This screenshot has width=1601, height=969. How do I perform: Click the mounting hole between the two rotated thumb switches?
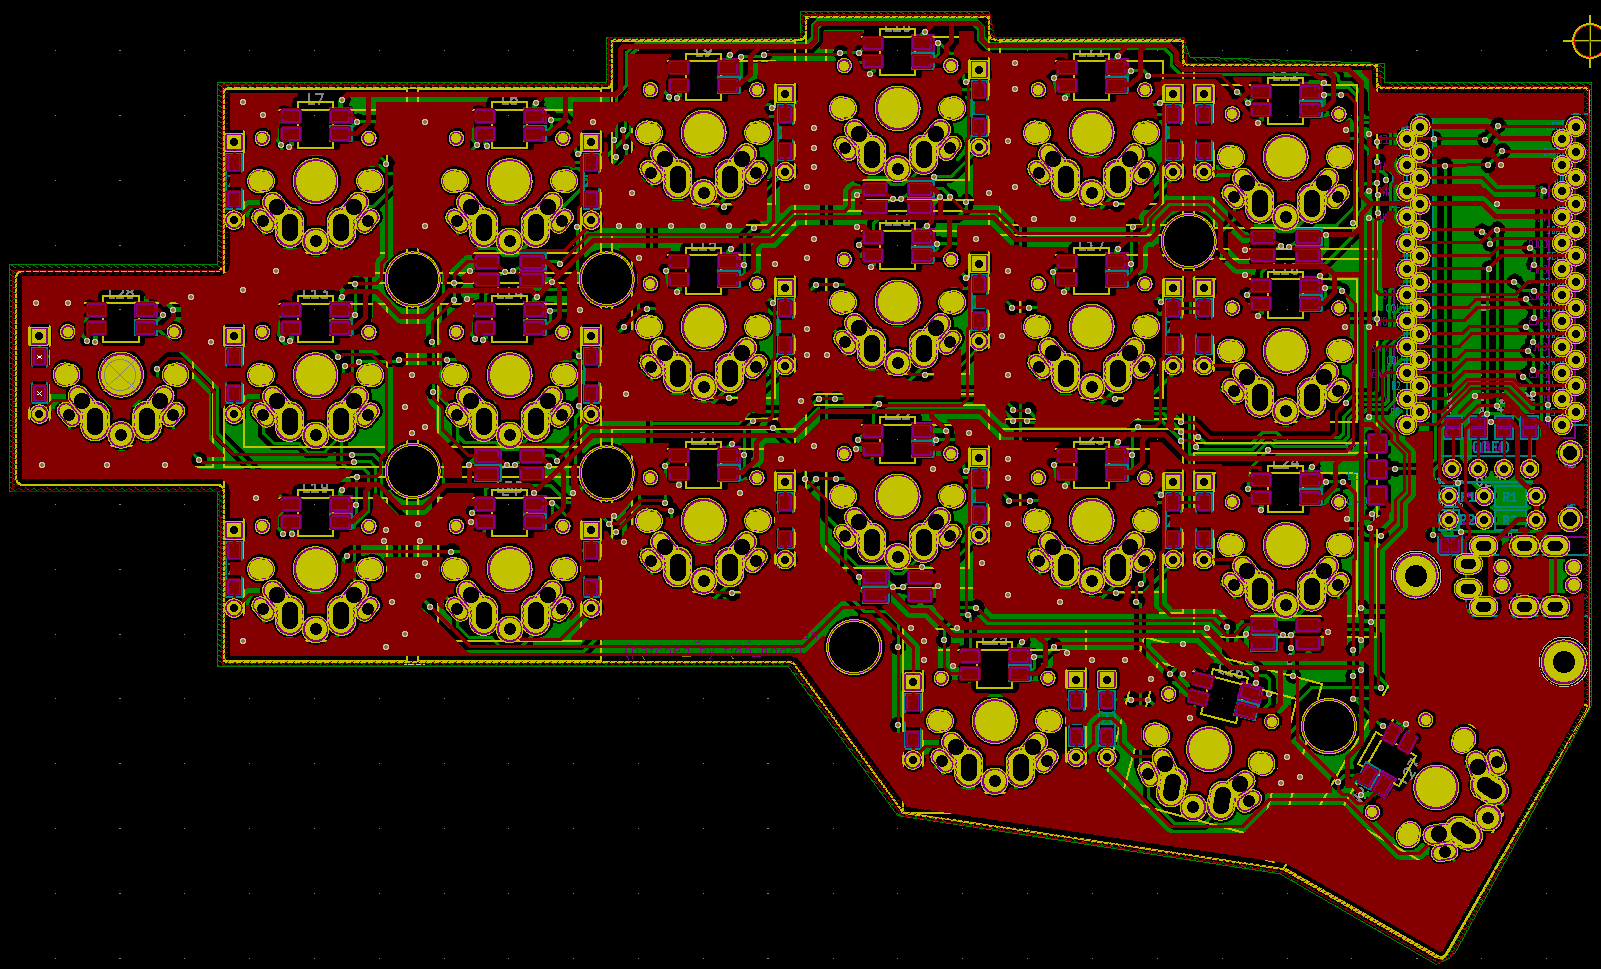(x=1329, y=726)
